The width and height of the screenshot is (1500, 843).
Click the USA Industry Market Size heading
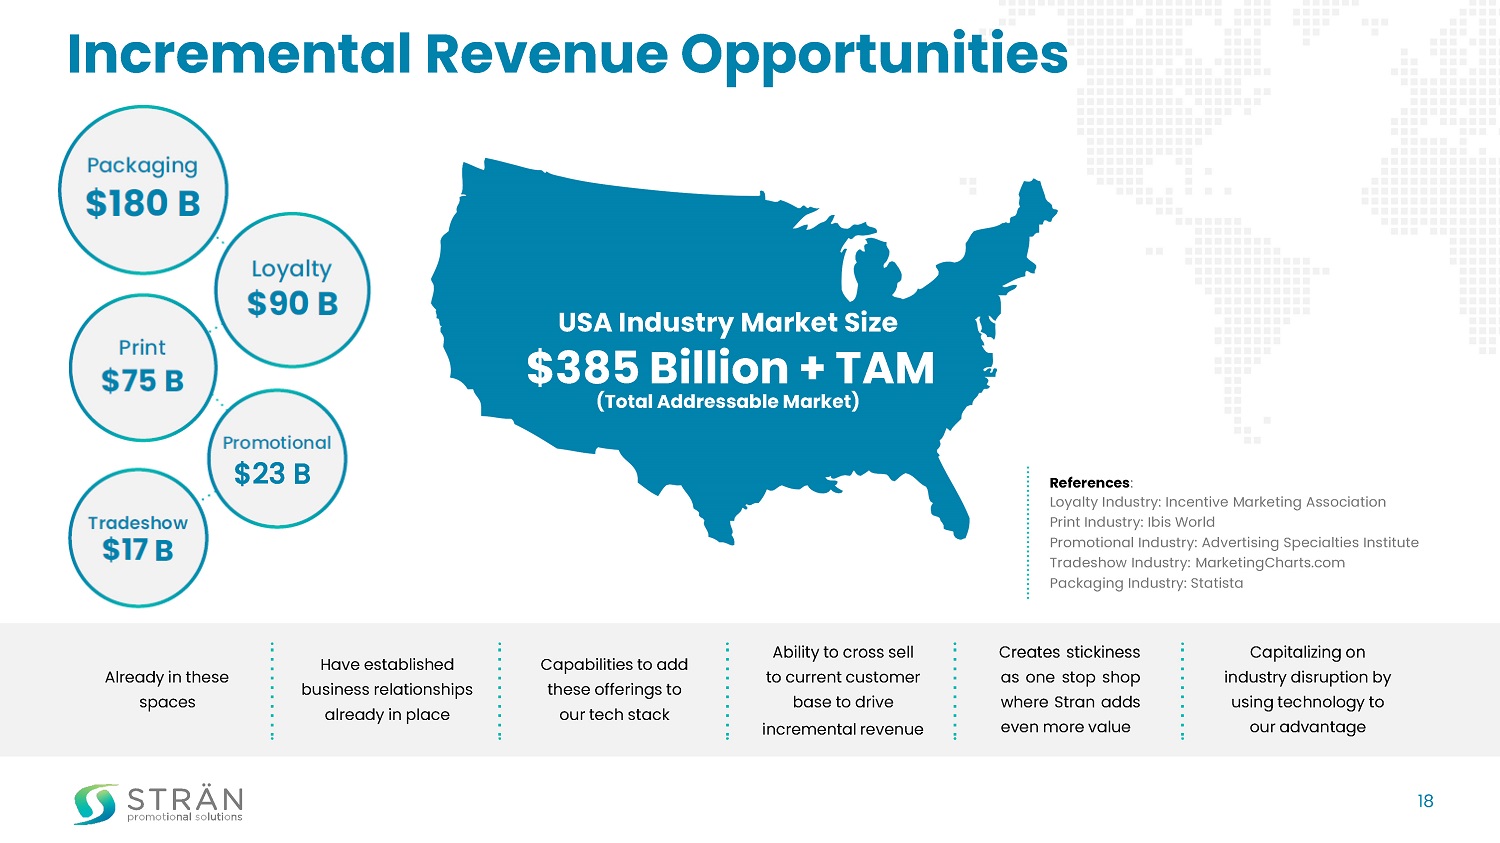click(x=727, y=322)
